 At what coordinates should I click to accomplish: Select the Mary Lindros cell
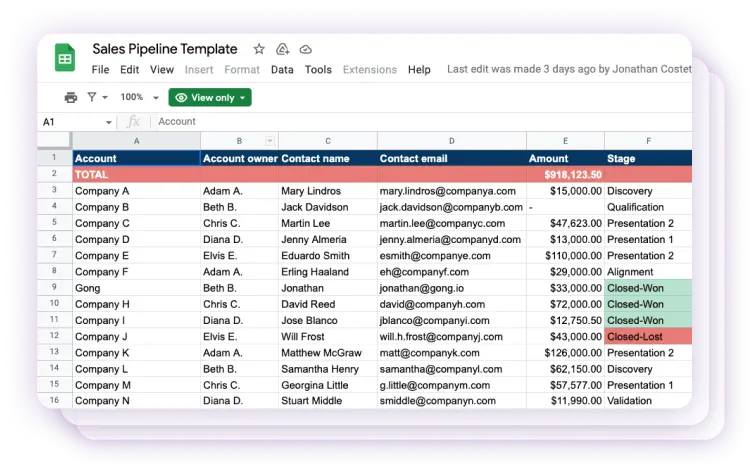pyautogui.click(x=328, y=191)
